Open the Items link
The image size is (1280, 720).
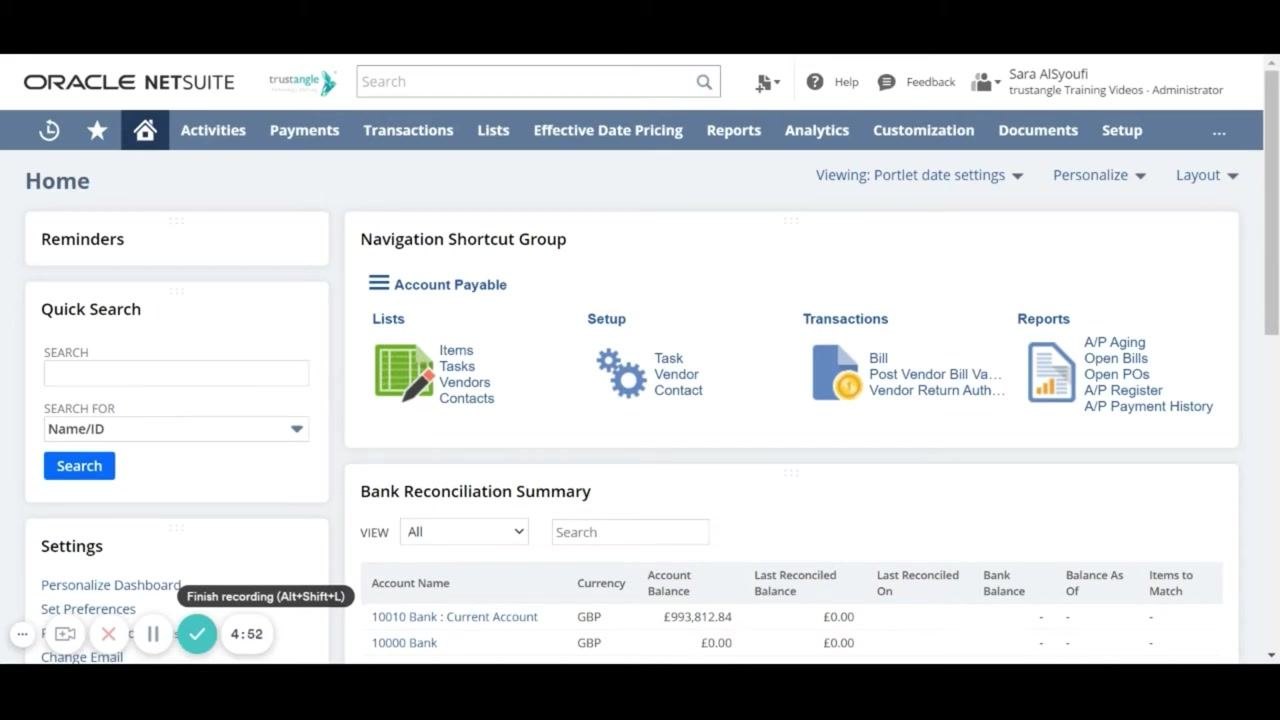[456, 350]
